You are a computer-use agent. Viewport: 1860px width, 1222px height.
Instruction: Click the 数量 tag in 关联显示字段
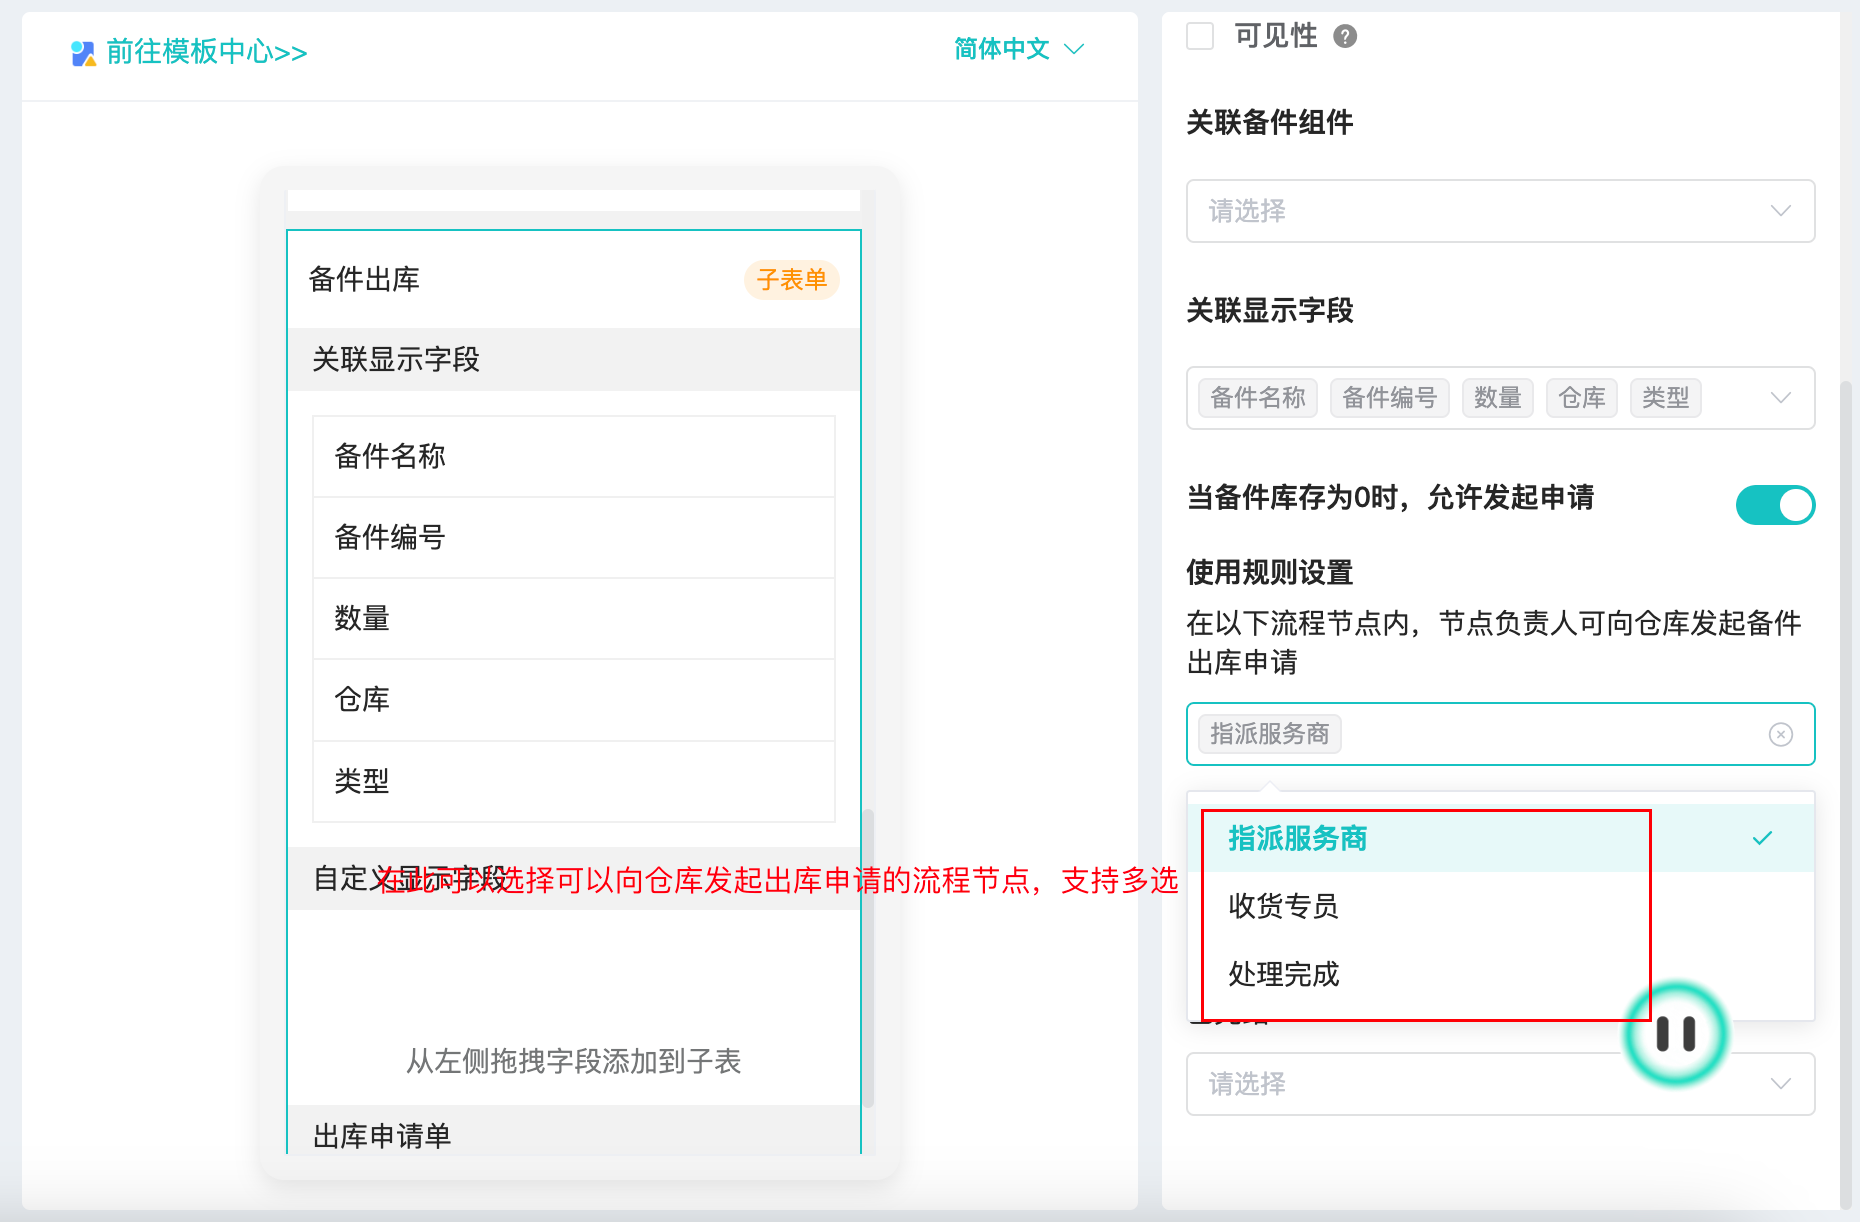coord(1497,398)
